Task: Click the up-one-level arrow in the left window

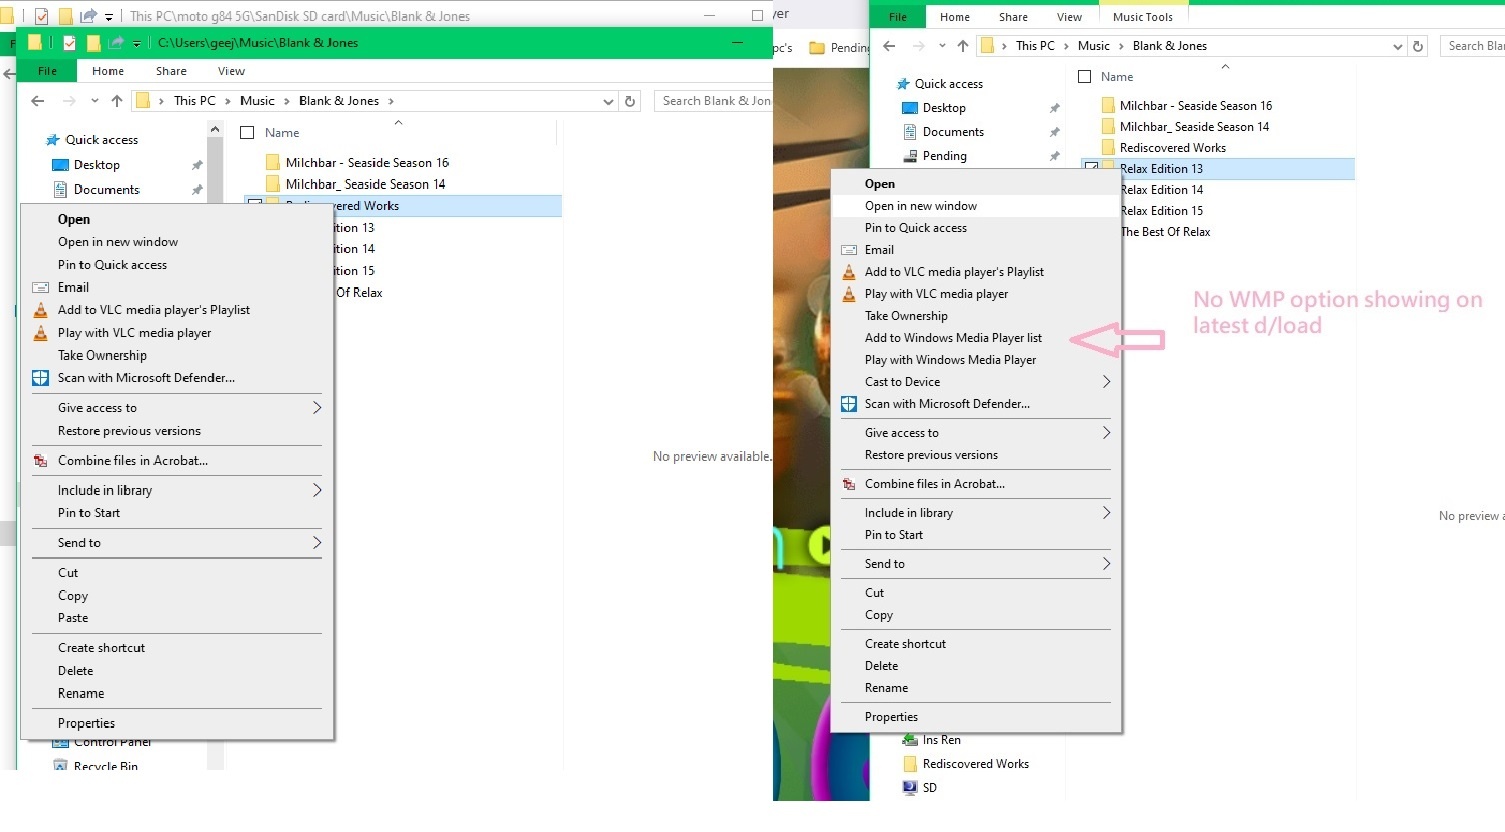Action: pos(117,101)
